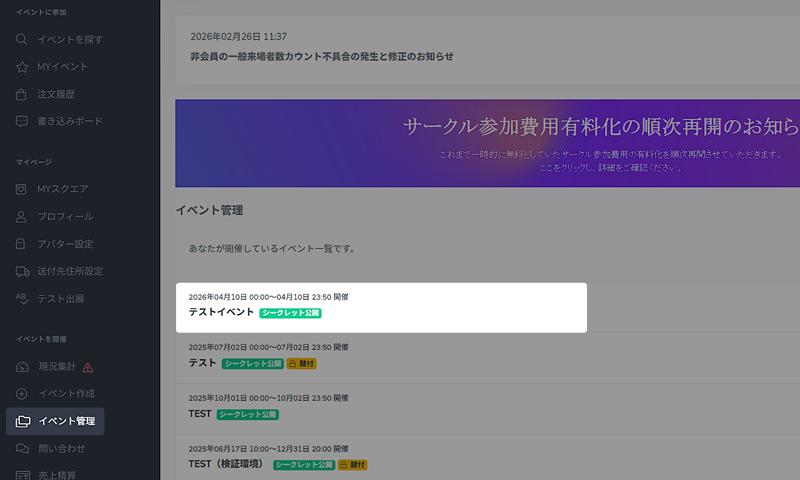
Task: Click the truck icon for 送付先住所設定
Action: (22, 271)
